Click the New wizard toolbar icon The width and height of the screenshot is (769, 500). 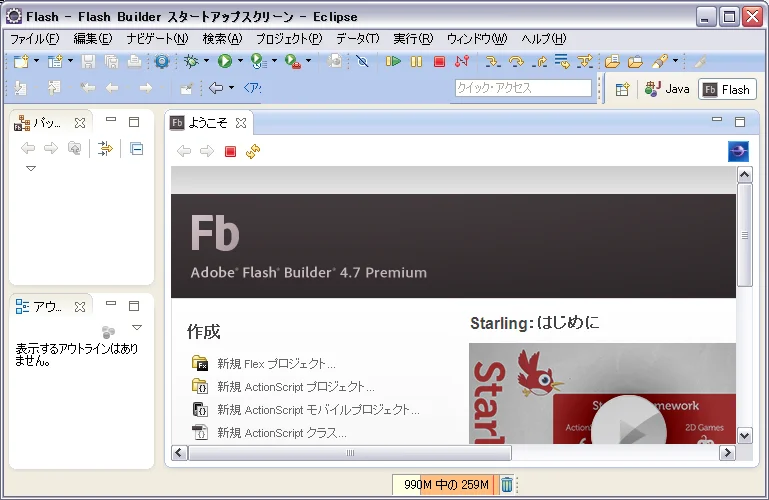coord(21,61)
